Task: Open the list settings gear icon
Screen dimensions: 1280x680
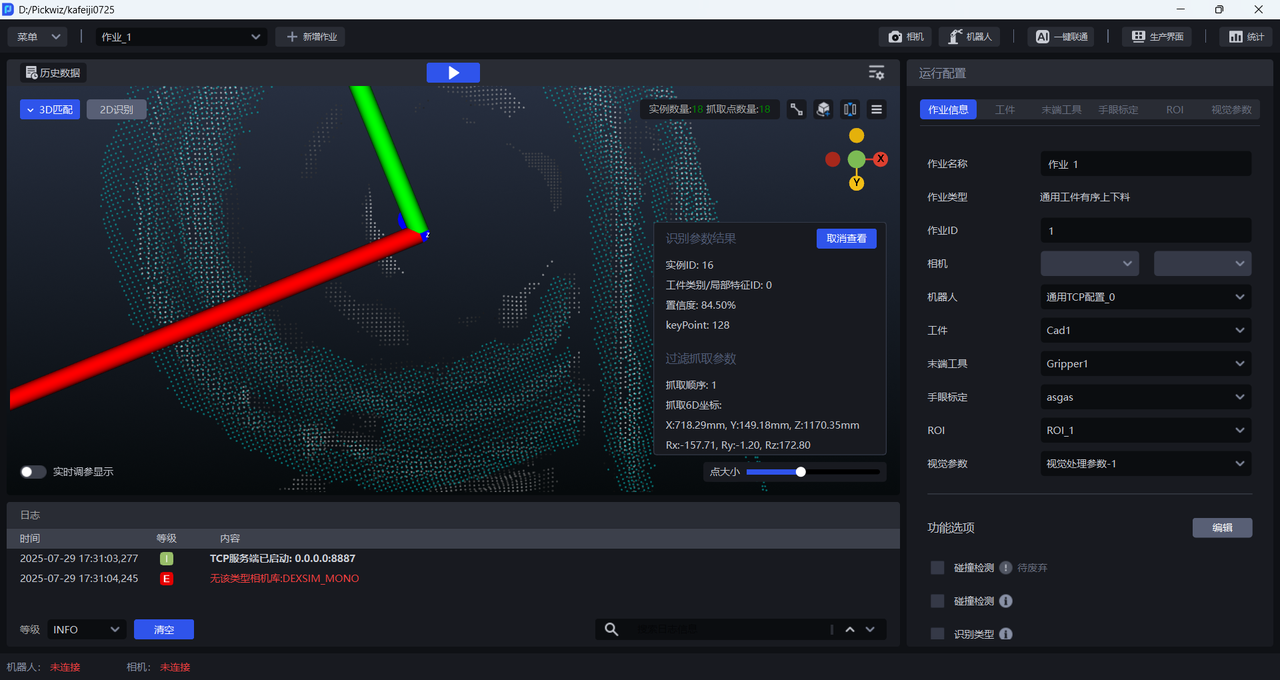Action: 876,73
